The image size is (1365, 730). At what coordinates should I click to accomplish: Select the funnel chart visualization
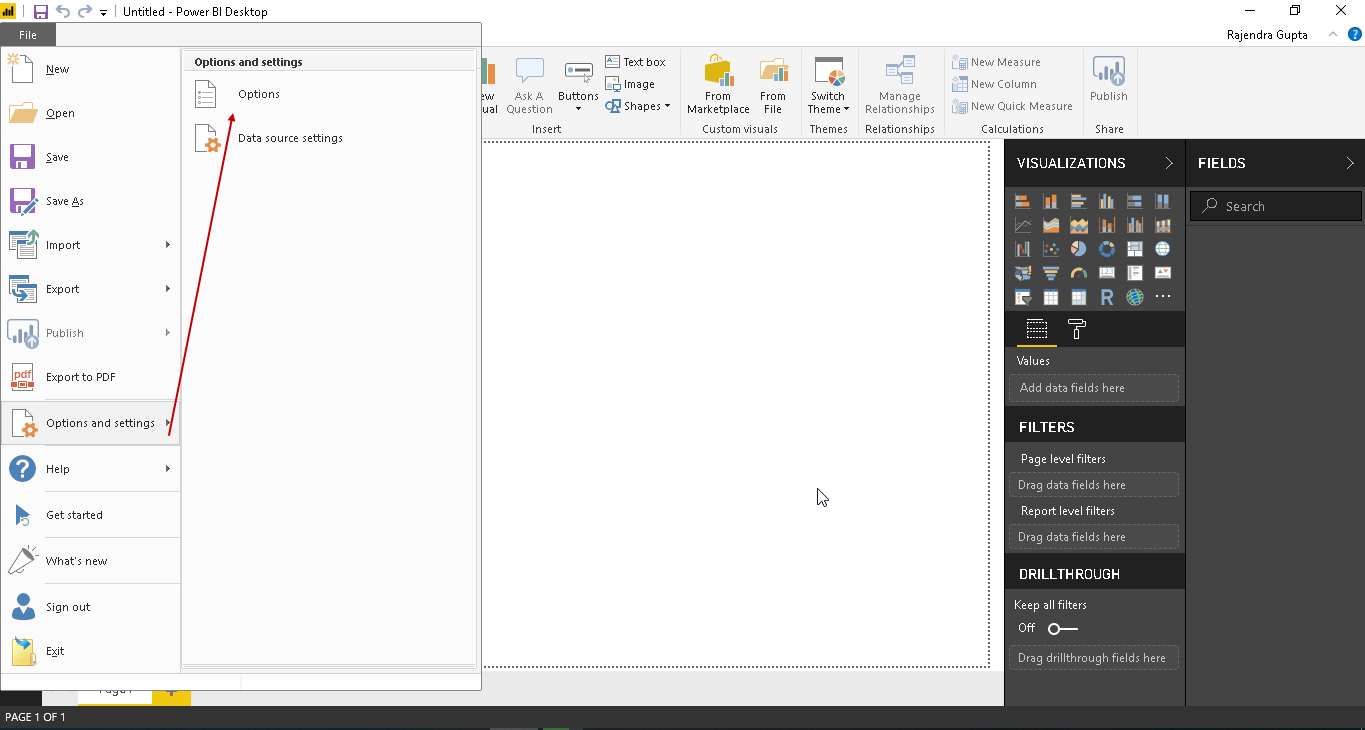[1050, 273]
